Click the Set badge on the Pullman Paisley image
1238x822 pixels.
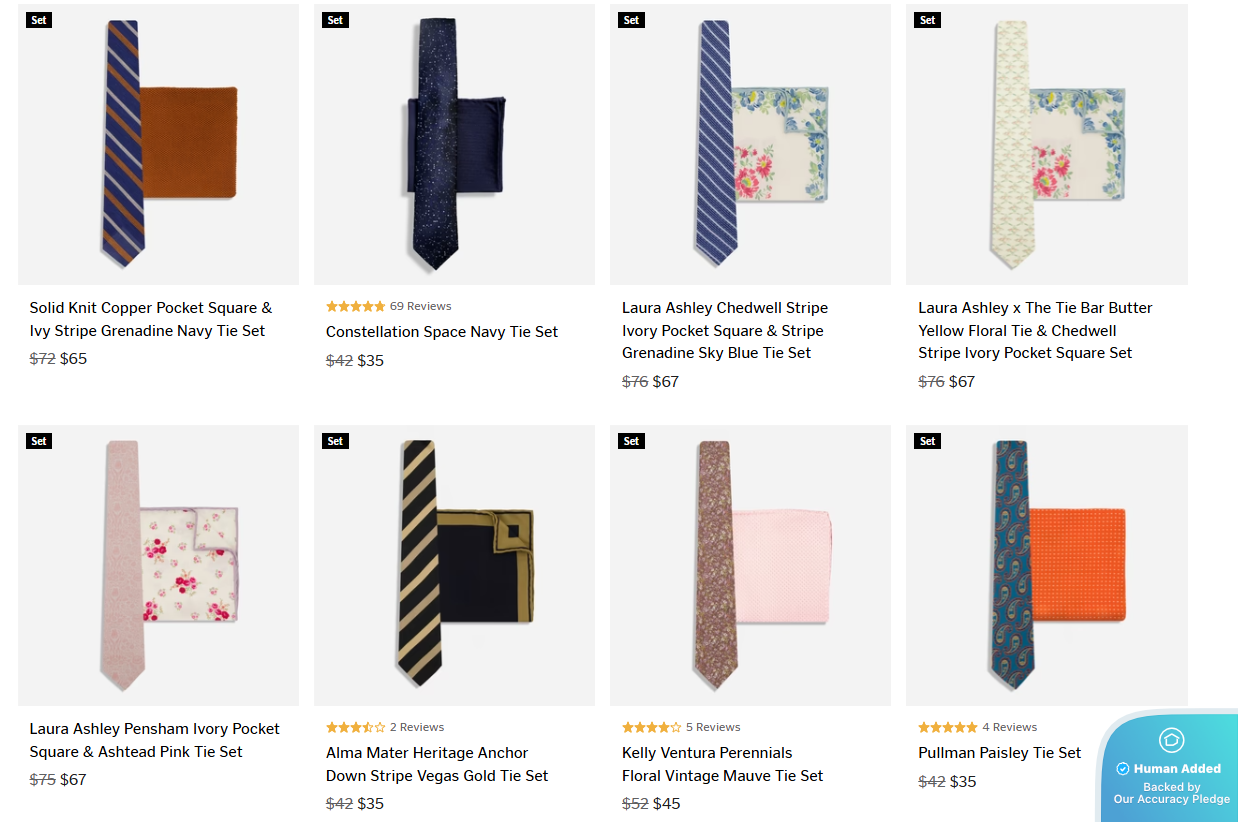[928, 441]
